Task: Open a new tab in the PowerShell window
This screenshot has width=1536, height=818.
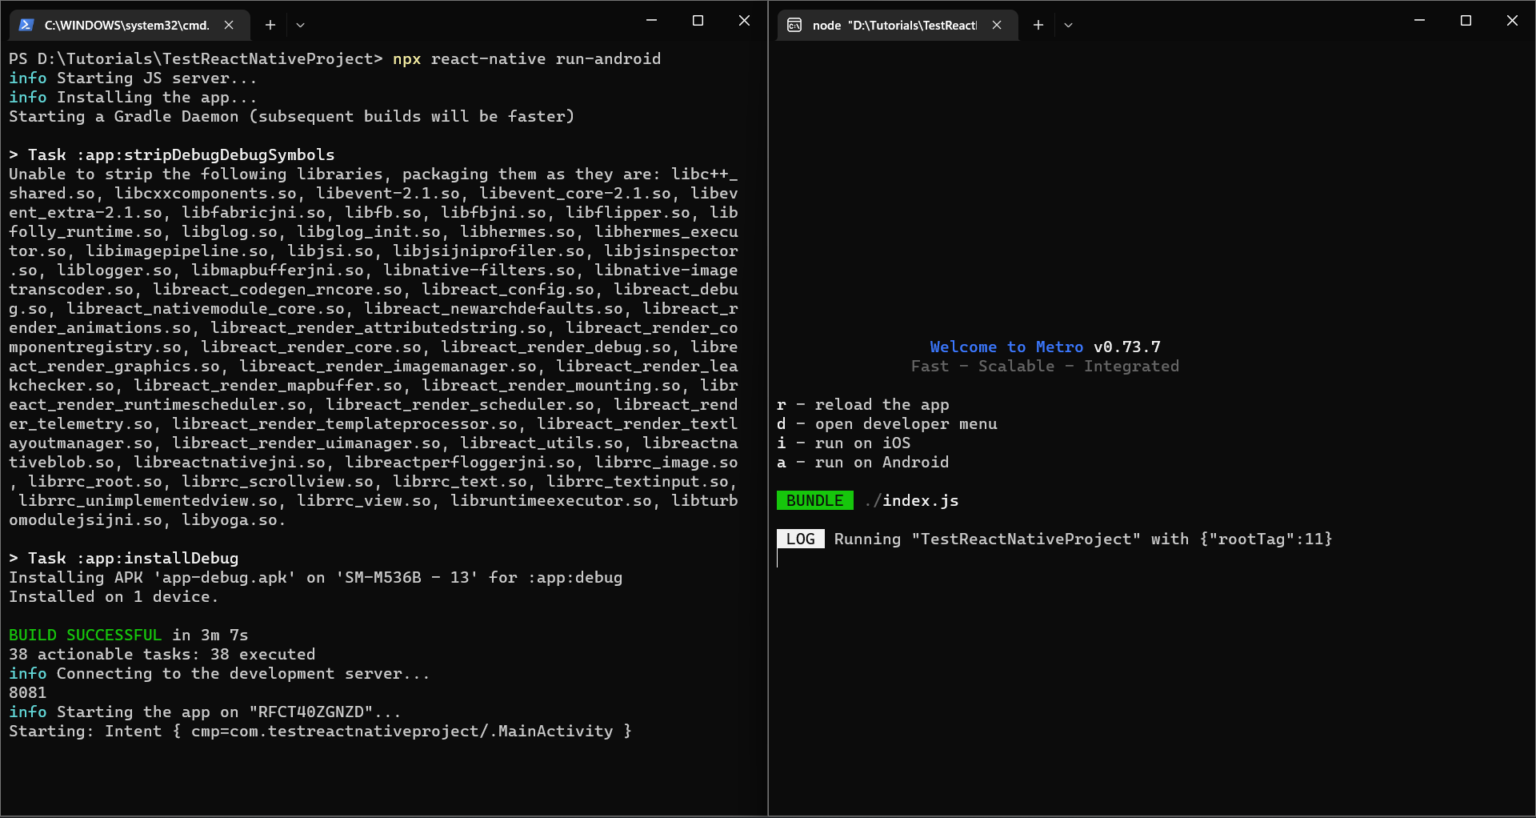Action: pyautogui.click(x=270, y=25)
